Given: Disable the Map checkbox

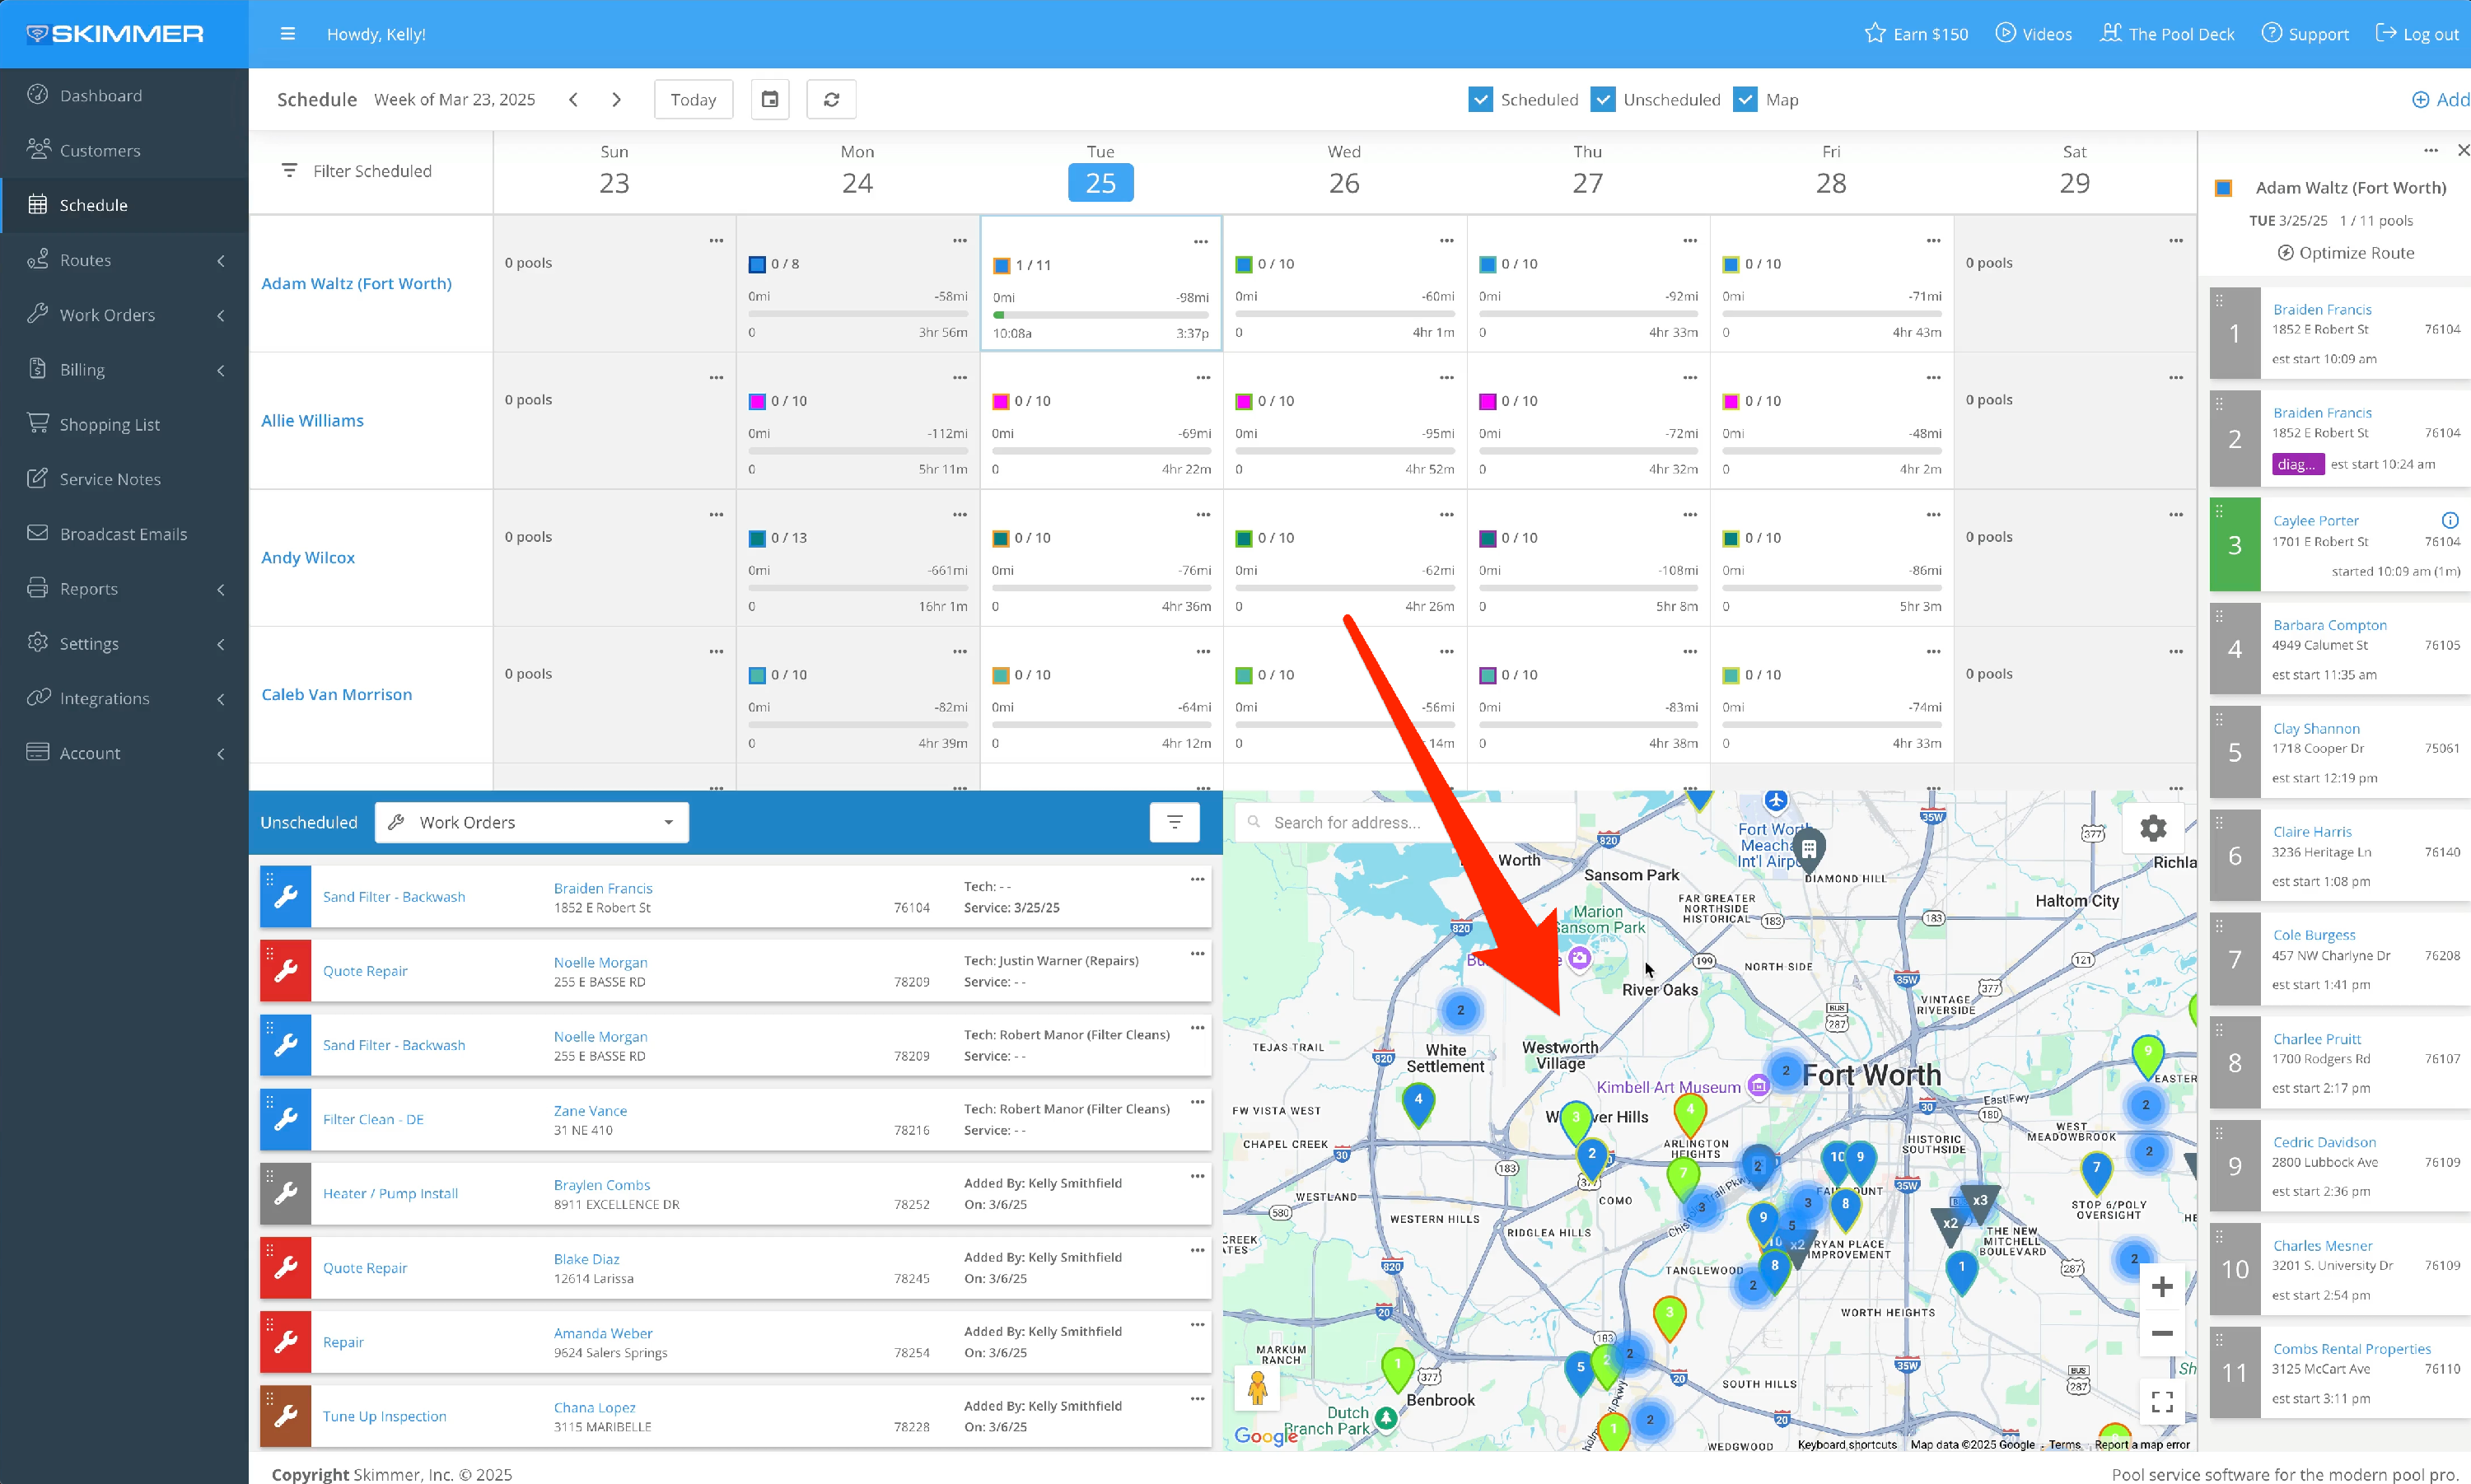Looking at the screenshot, I should [x=1745, y=99].
